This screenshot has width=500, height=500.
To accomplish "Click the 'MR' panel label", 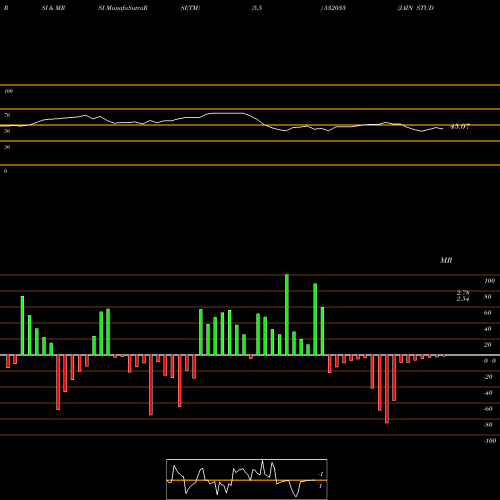I will (446, 260).
